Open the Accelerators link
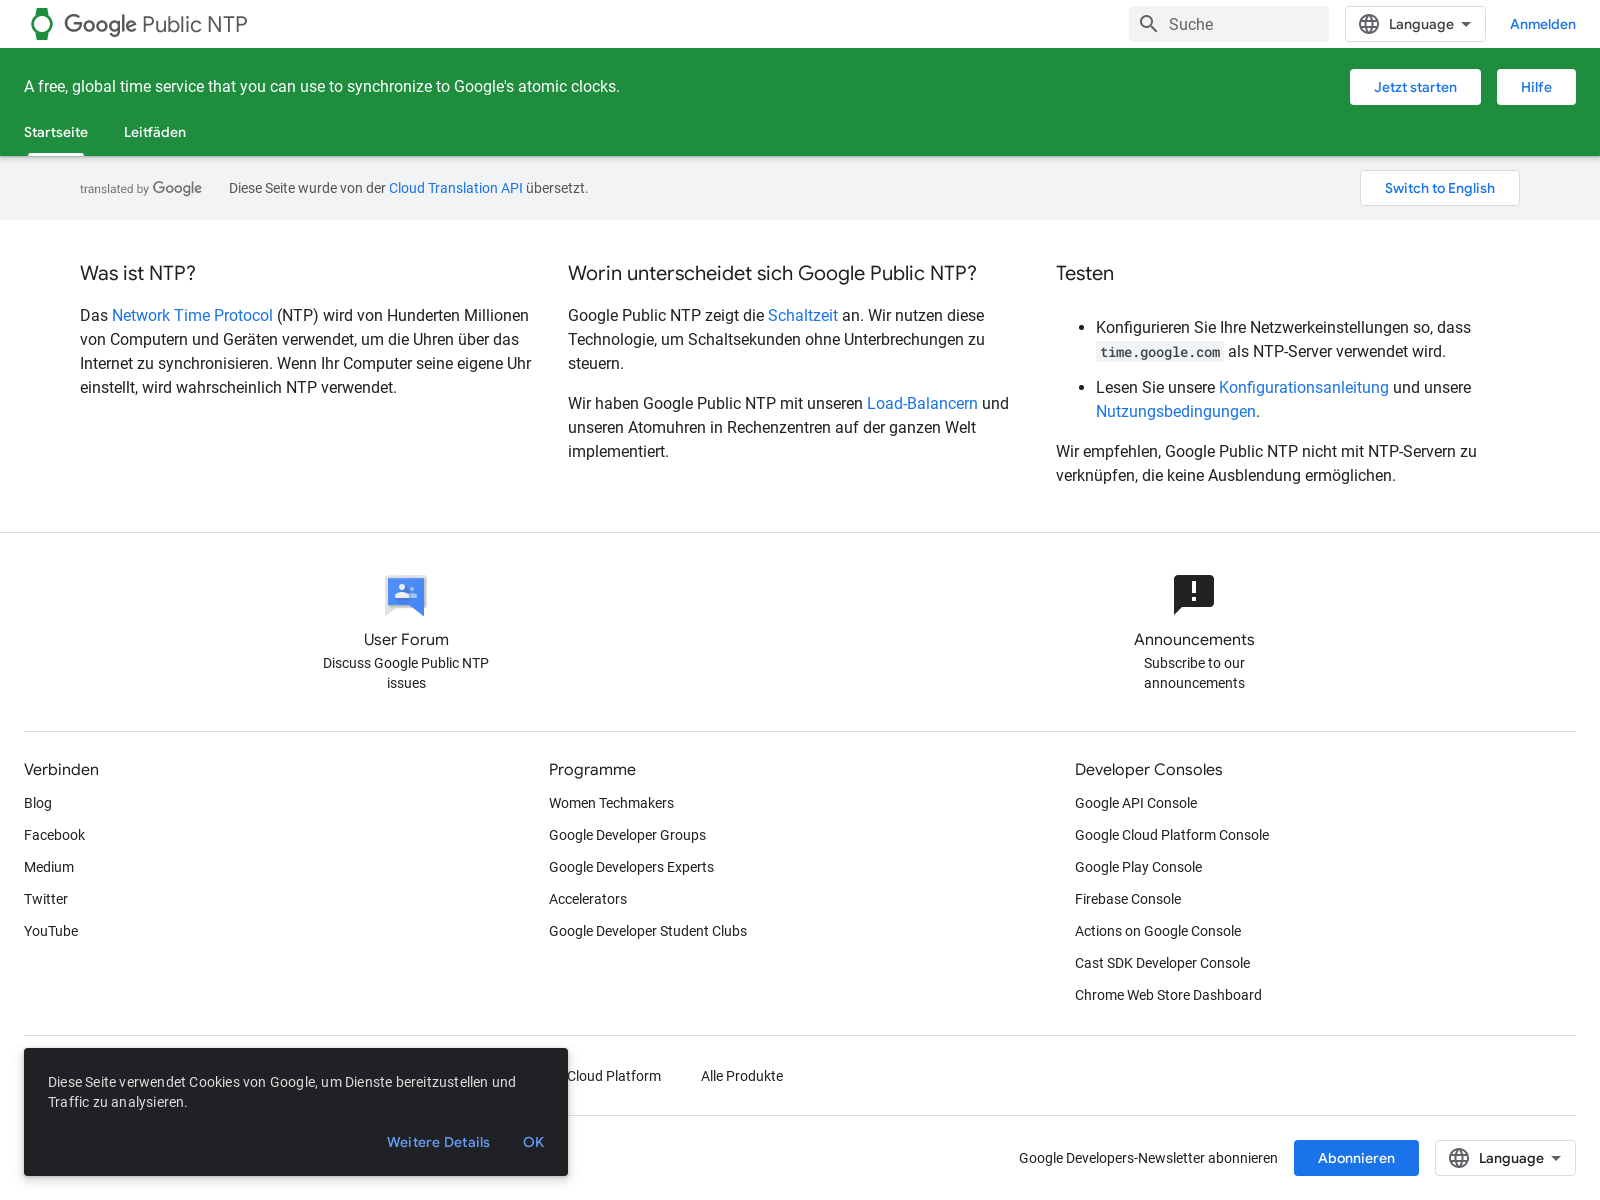The image size is (1600, 1200). pyautogui.click(x=588, y=899)
